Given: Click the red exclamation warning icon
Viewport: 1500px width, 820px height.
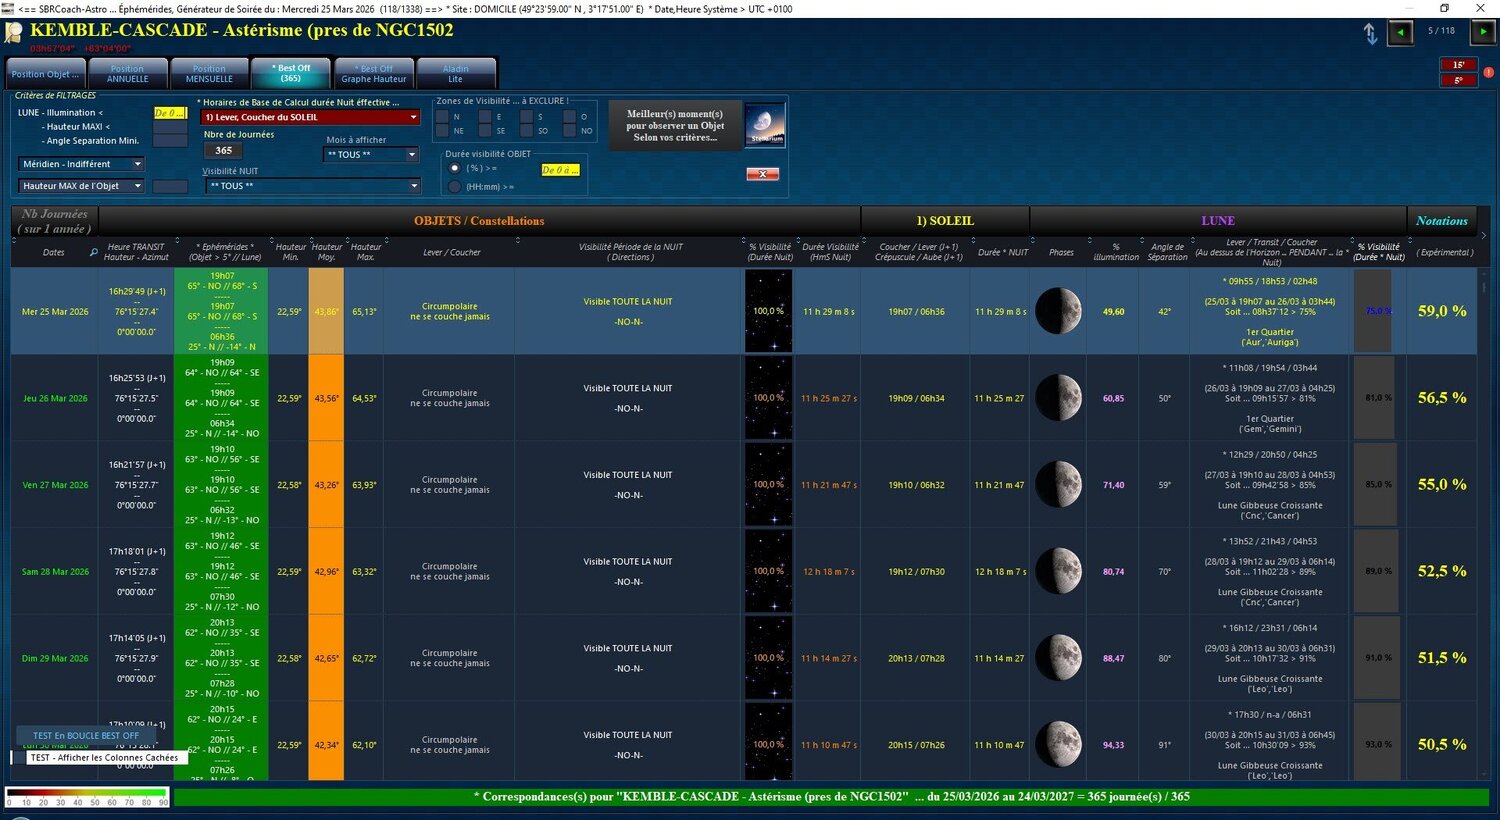Looking at the screenshot, I should 1489,72.
